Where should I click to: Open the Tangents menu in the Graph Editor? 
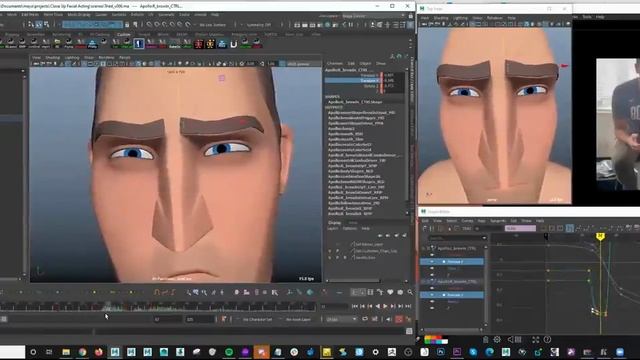point(498,221)
